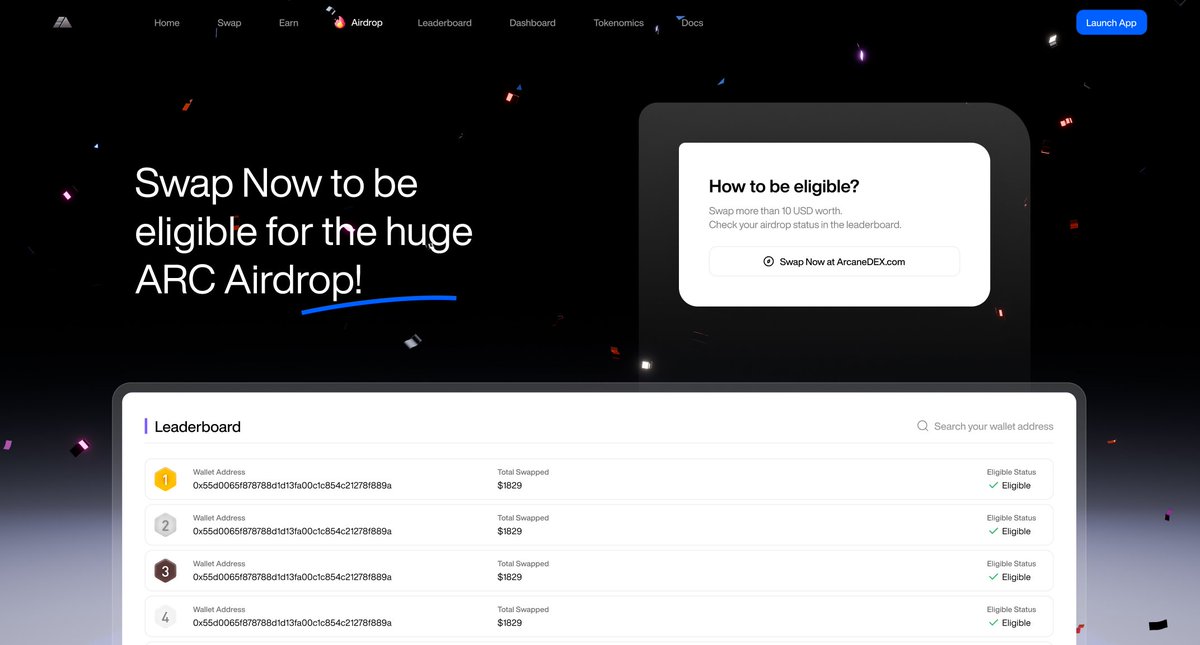Click Eligible status text in rank 3 row
Screen dimensions: 1200x645
tap(1016, 577)
